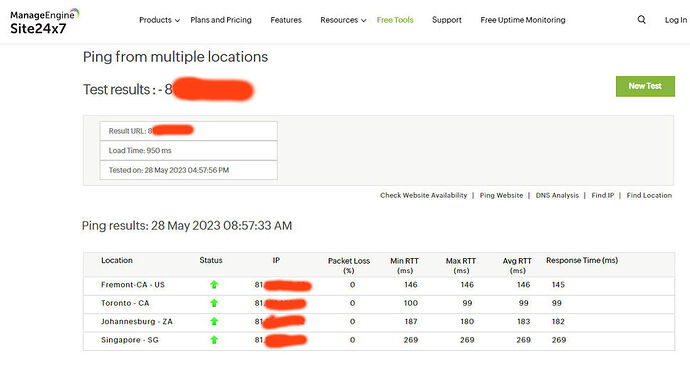The width and height of the screenshot is (690, 367).
Task: Select the 'Load Time: 950 ms' text
Action: [x=140, y=150]
